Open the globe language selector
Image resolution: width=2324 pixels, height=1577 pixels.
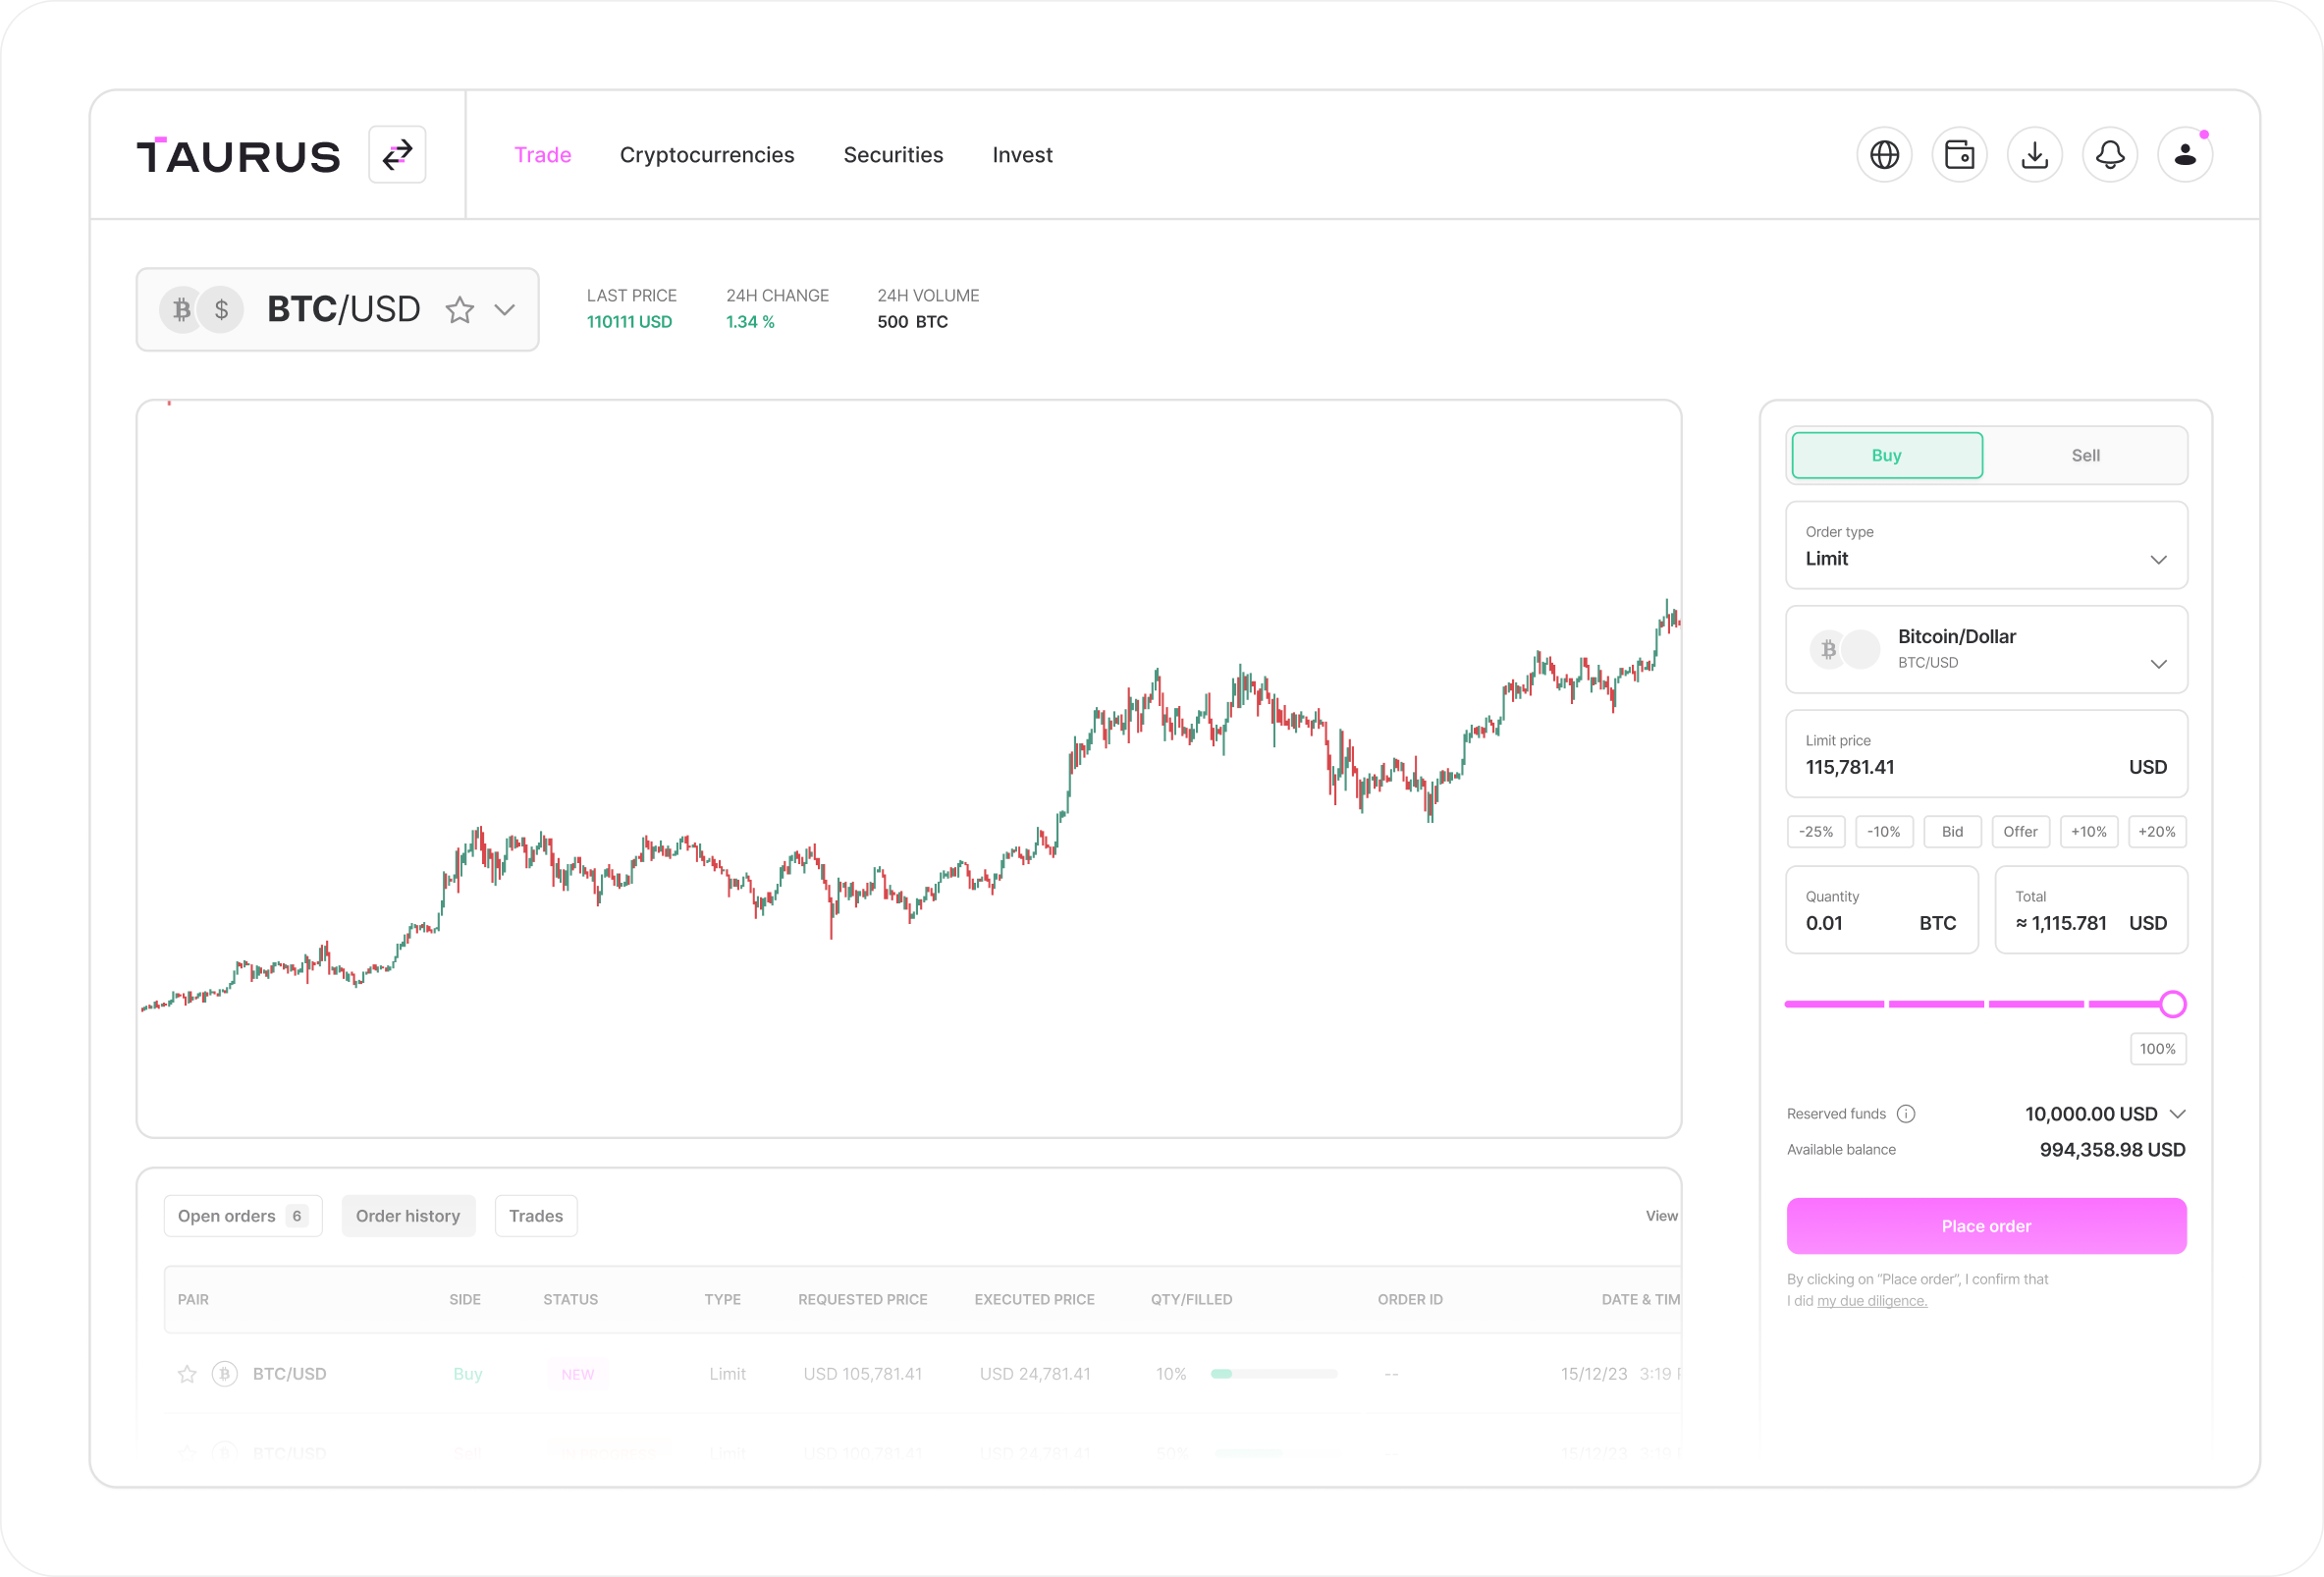[1884, 155]
